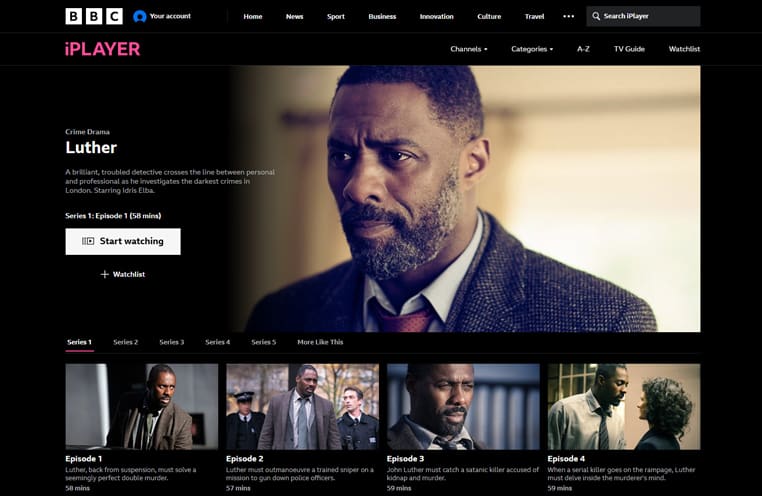
Task: Open the TV Guide
Action: 629,49
